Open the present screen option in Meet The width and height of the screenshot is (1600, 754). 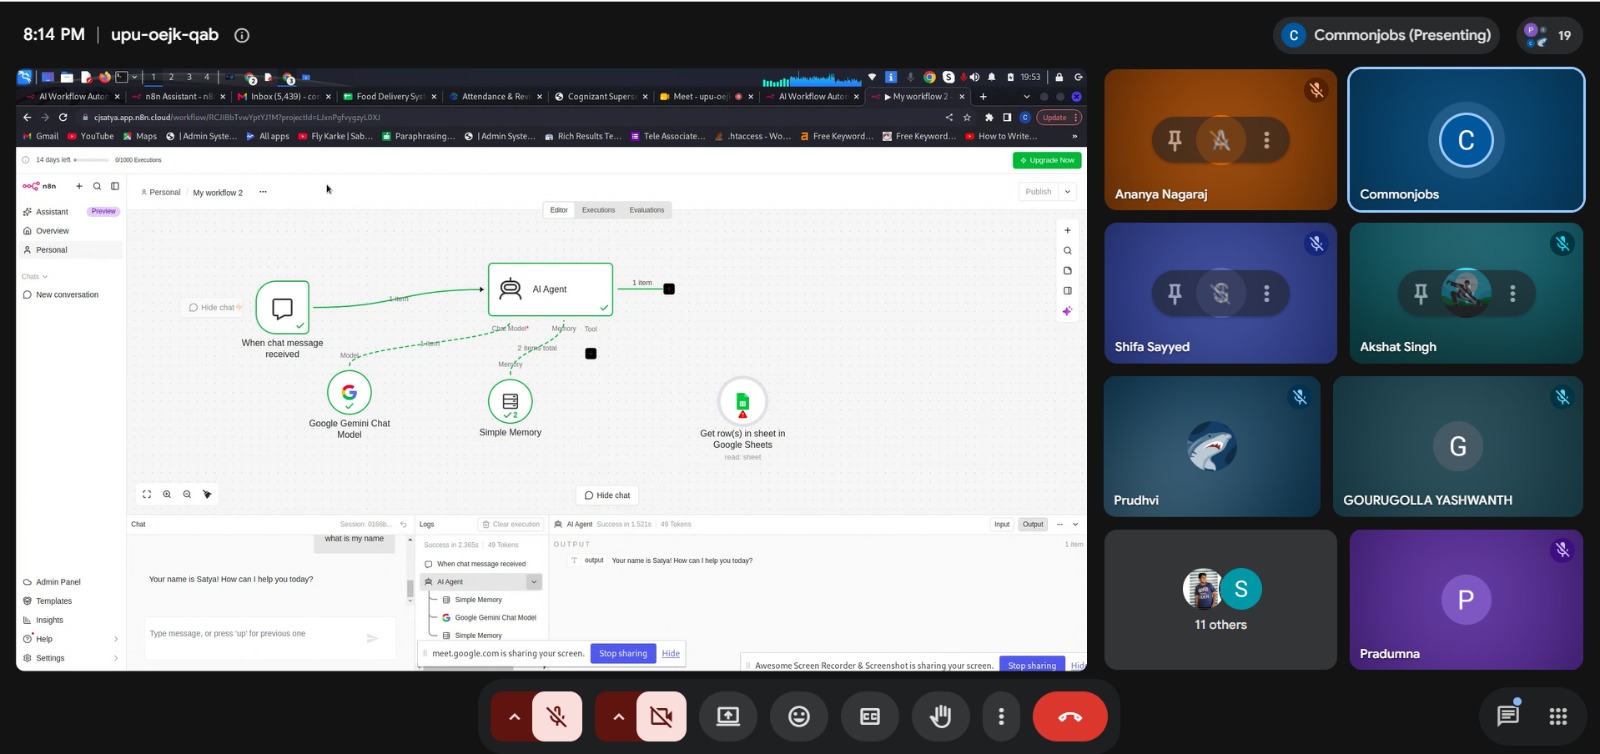(728, 717)
